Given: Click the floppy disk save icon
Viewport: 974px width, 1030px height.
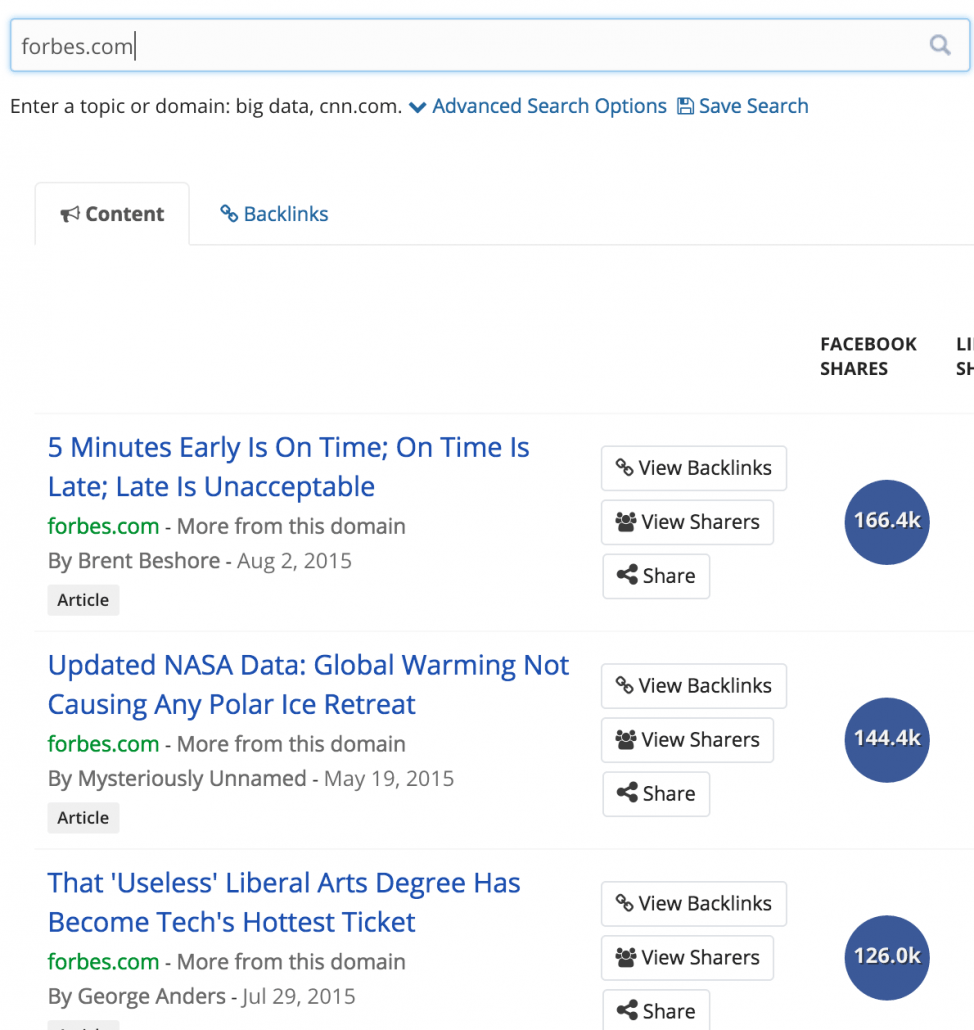Looking at the screenshot, I should point(685,106).
